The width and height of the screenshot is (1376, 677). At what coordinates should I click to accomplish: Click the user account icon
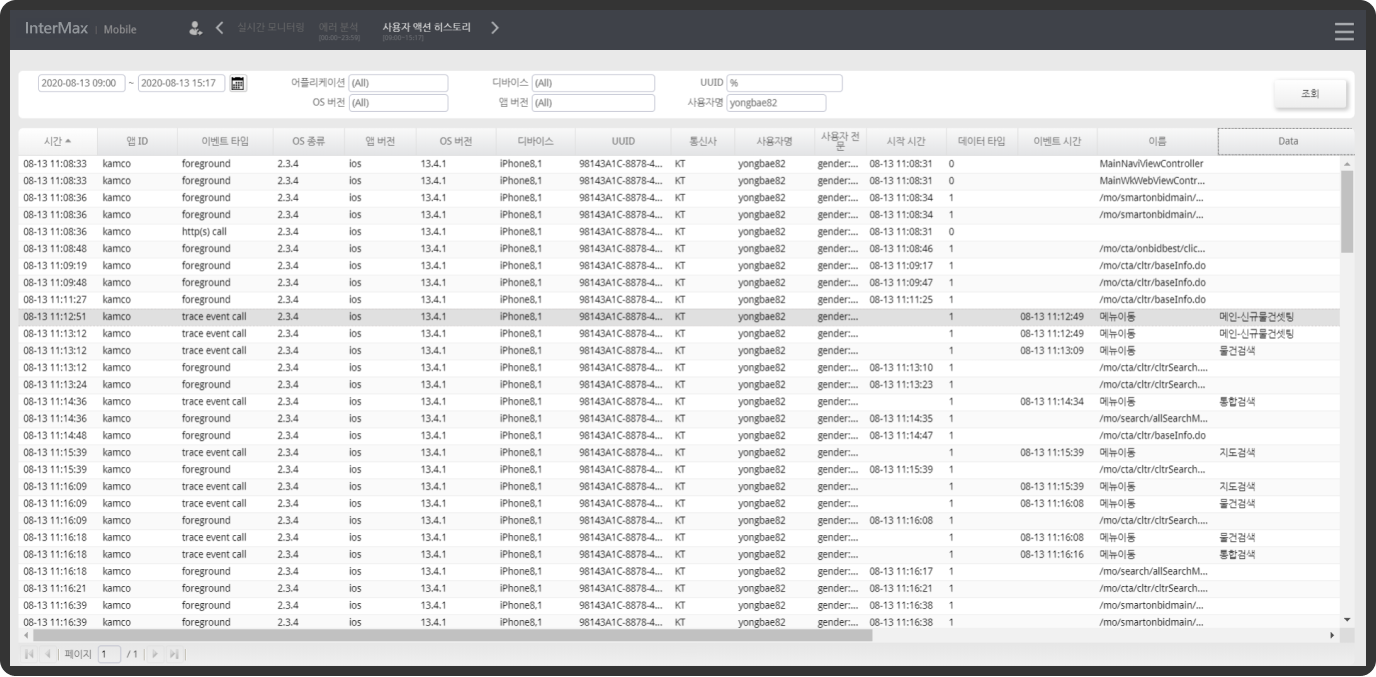(196, 28)
